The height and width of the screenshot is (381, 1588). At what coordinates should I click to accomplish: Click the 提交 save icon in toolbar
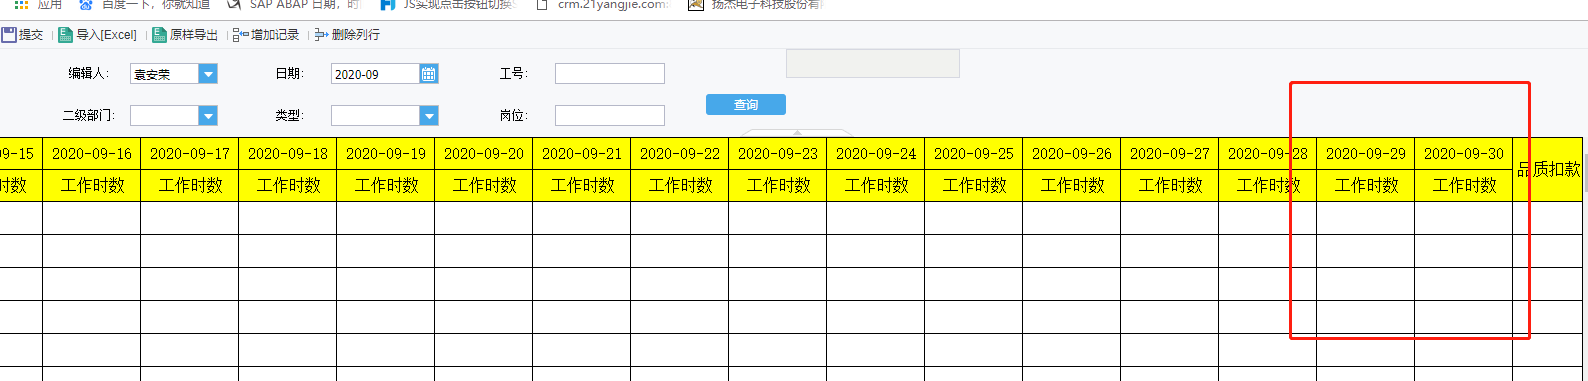click(x=9, y=35)
